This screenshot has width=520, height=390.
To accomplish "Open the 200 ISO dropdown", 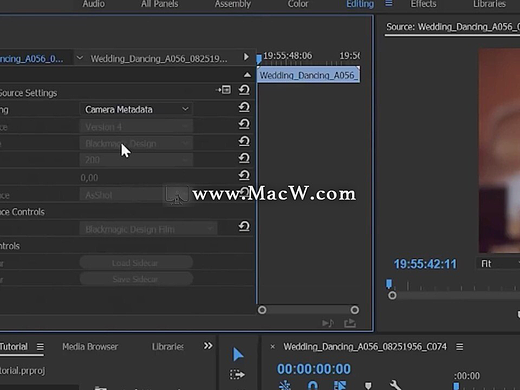I will tap(136, 160).
